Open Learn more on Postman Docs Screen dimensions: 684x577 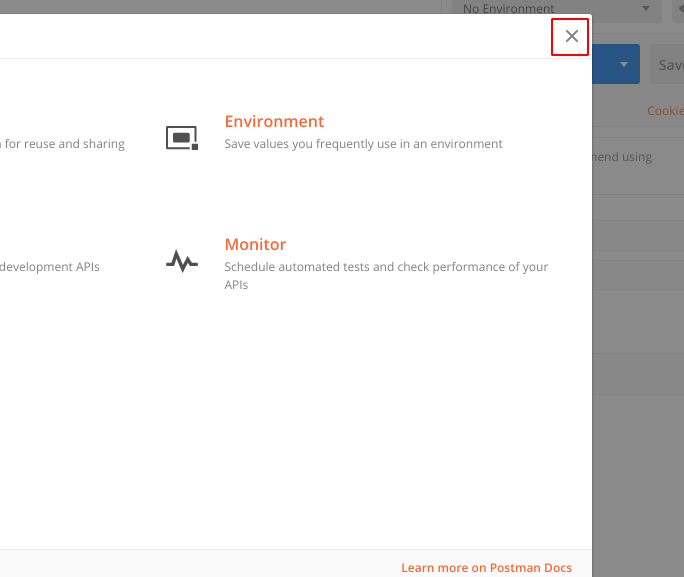[x=486, y=567]
